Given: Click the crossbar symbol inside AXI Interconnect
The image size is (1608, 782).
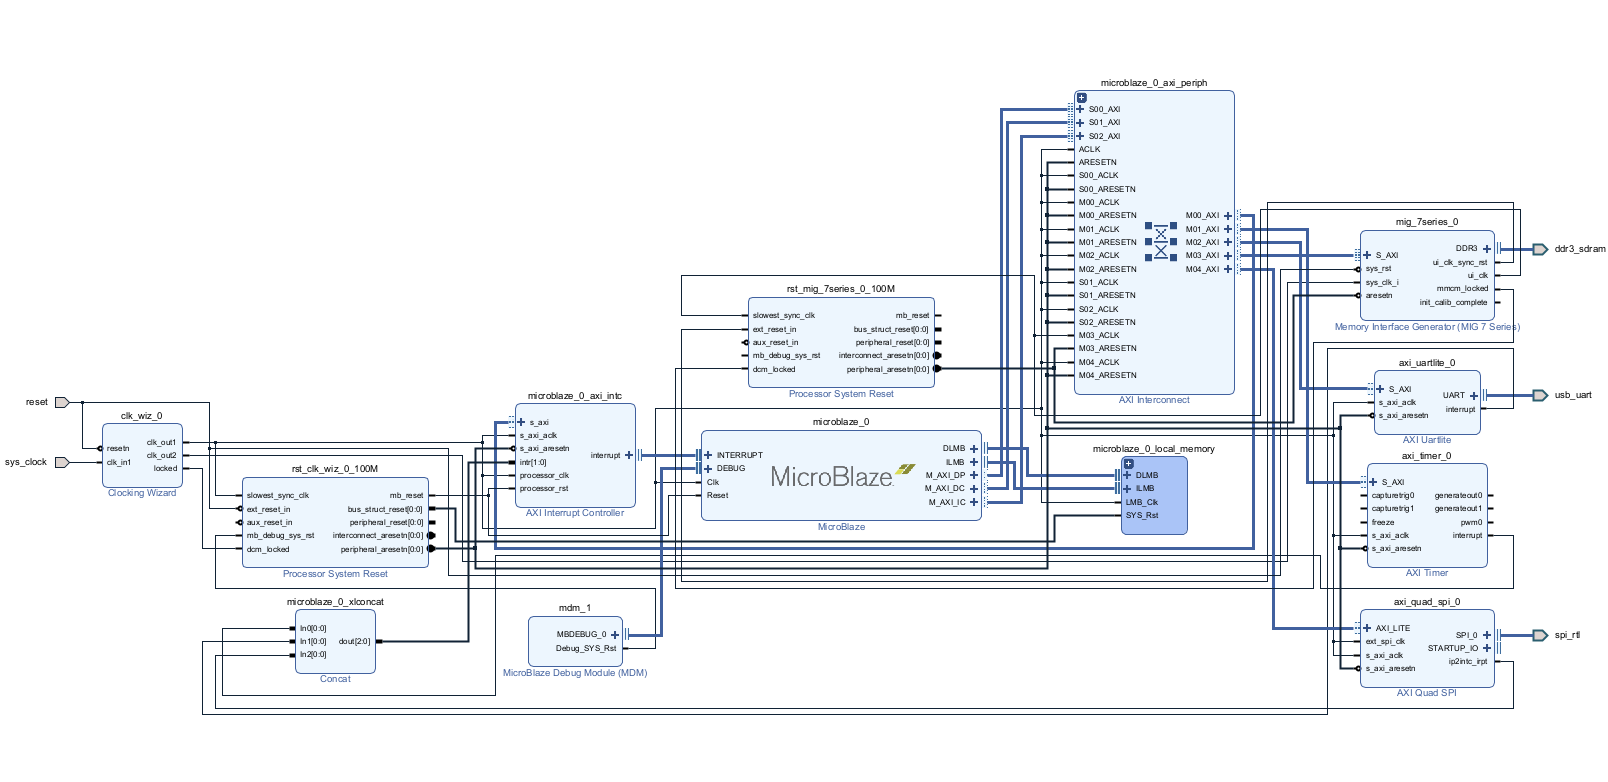Looking at the screenshot, I should 1161,242.
